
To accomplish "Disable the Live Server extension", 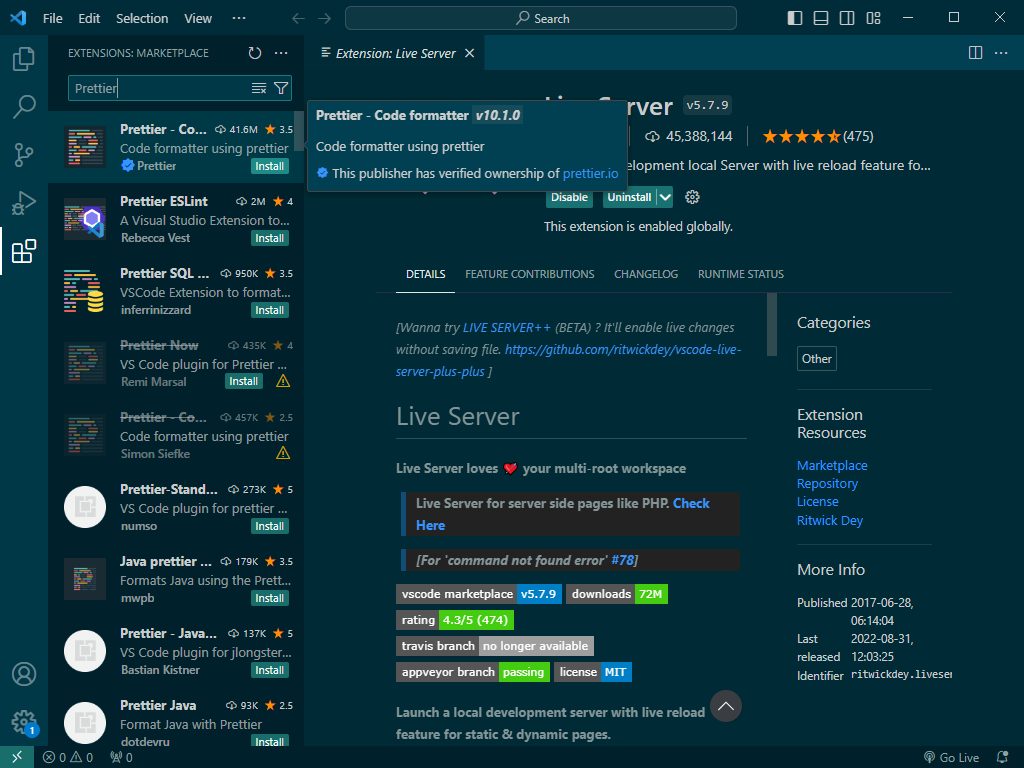I will coord(569,197).
